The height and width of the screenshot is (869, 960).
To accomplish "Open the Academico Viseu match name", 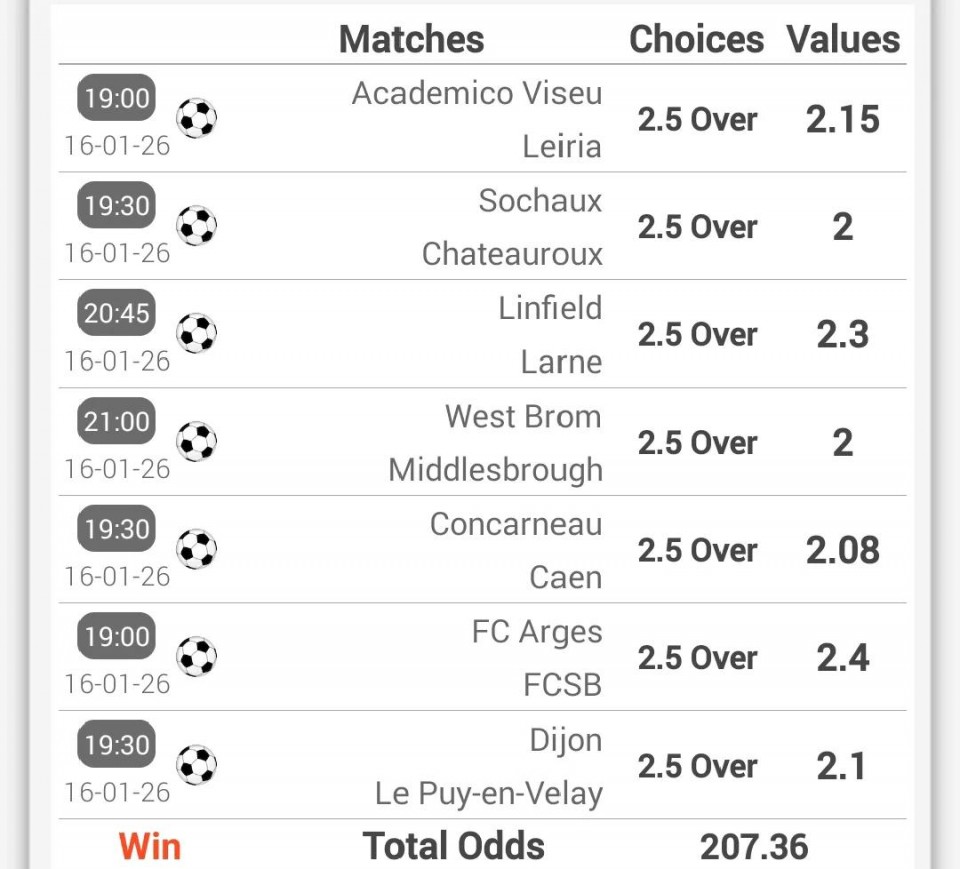I will [477, 93].
